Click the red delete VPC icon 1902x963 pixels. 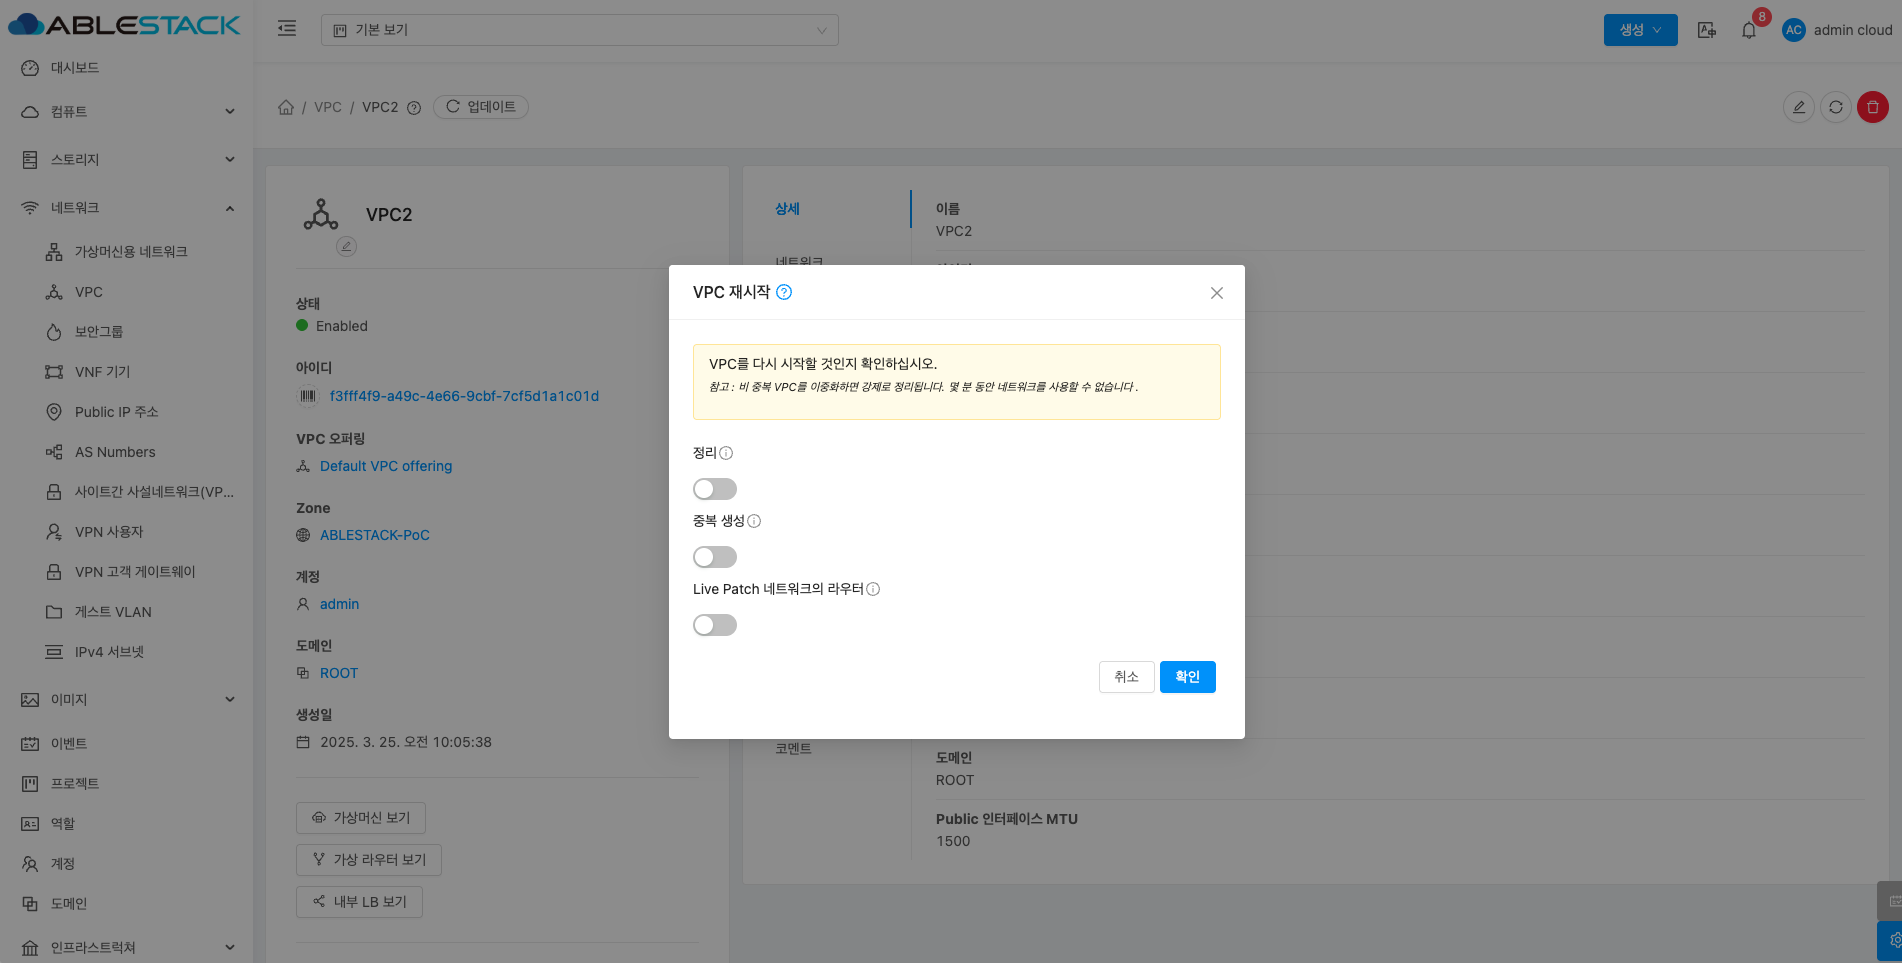pyautogui.click(x=1872, y=107)
